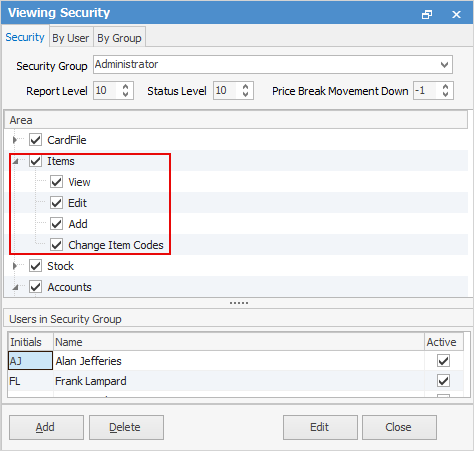Viewport: 474px width, 451px height.
Task: Decrease Report Level with down arrow
Action: (x=125, y=94)
